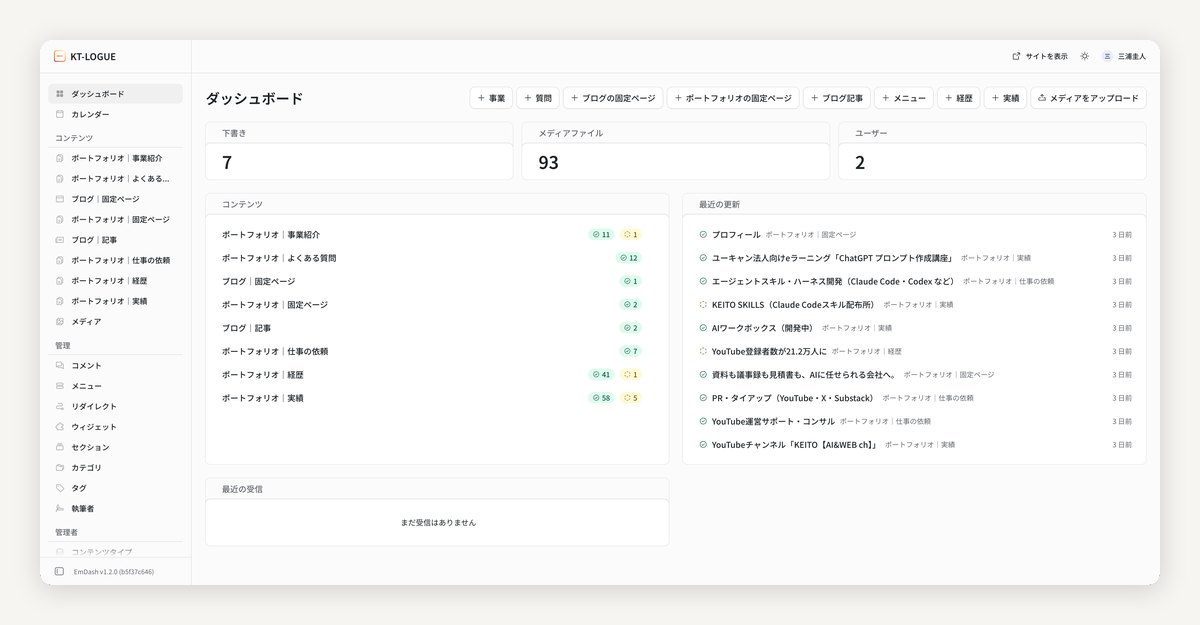This screenshot has width=1200, height=625.
Task: Open プロフィール in recent updates
Action: 736,235
